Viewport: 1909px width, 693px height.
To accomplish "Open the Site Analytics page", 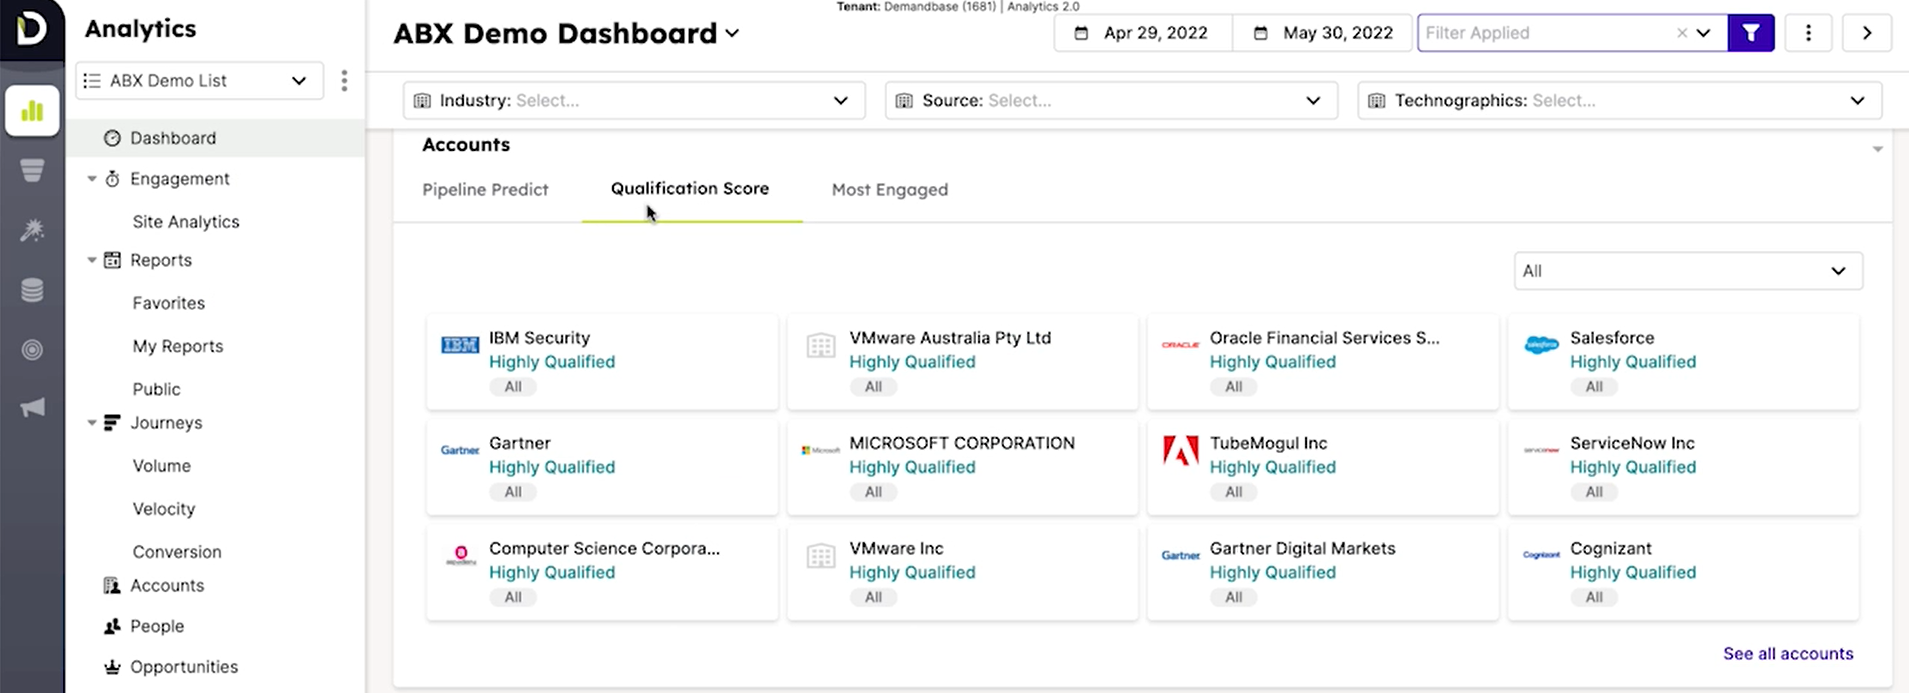I will point(186,222).
